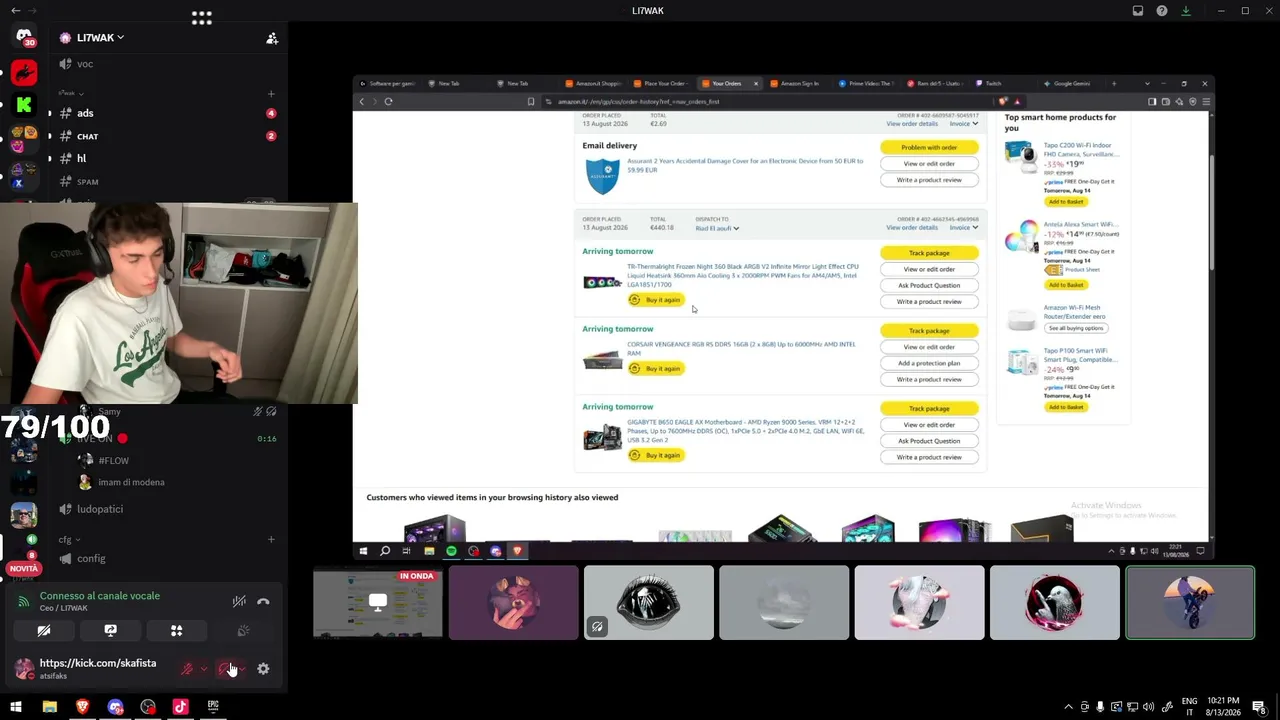The height and width of the screenshot is (720, 1280).
Task: Go back with Discord's back arrow
Action: (x=15, y=11)
